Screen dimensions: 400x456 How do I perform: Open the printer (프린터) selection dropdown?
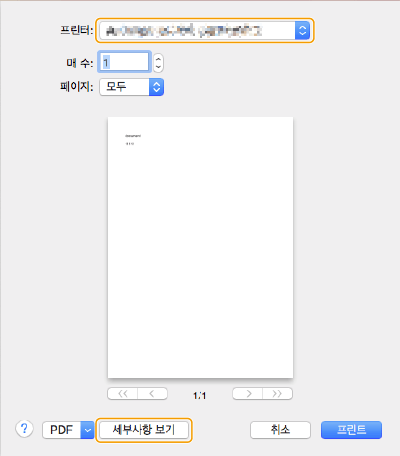tap(205, 31)
